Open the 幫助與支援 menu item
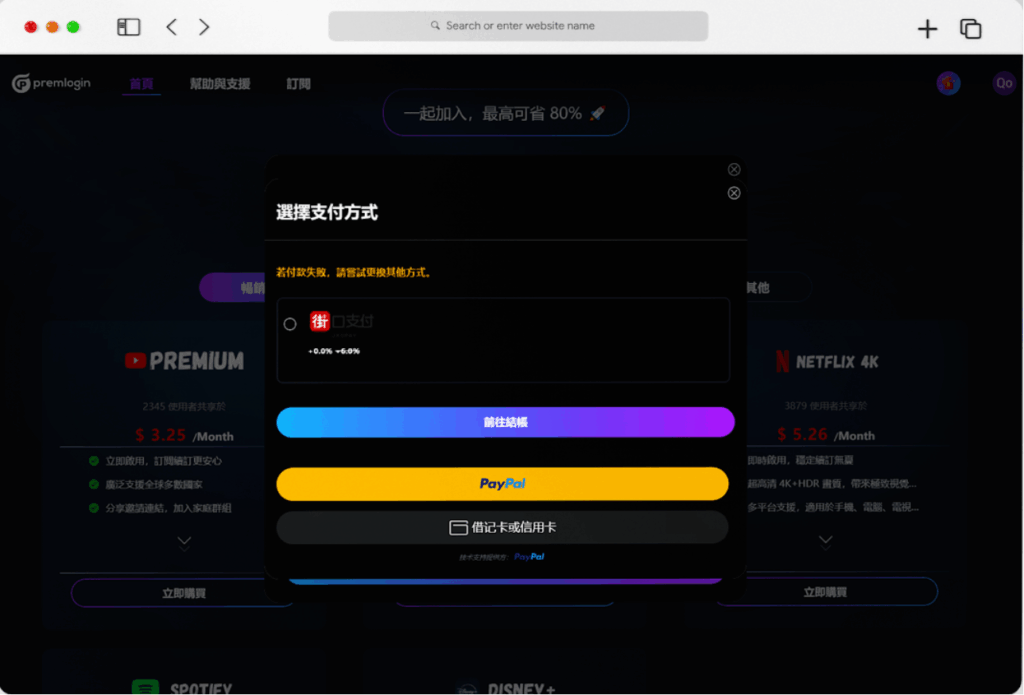Screen dimensions: 1024x695 pyautogui.click(x=220, y=84)
